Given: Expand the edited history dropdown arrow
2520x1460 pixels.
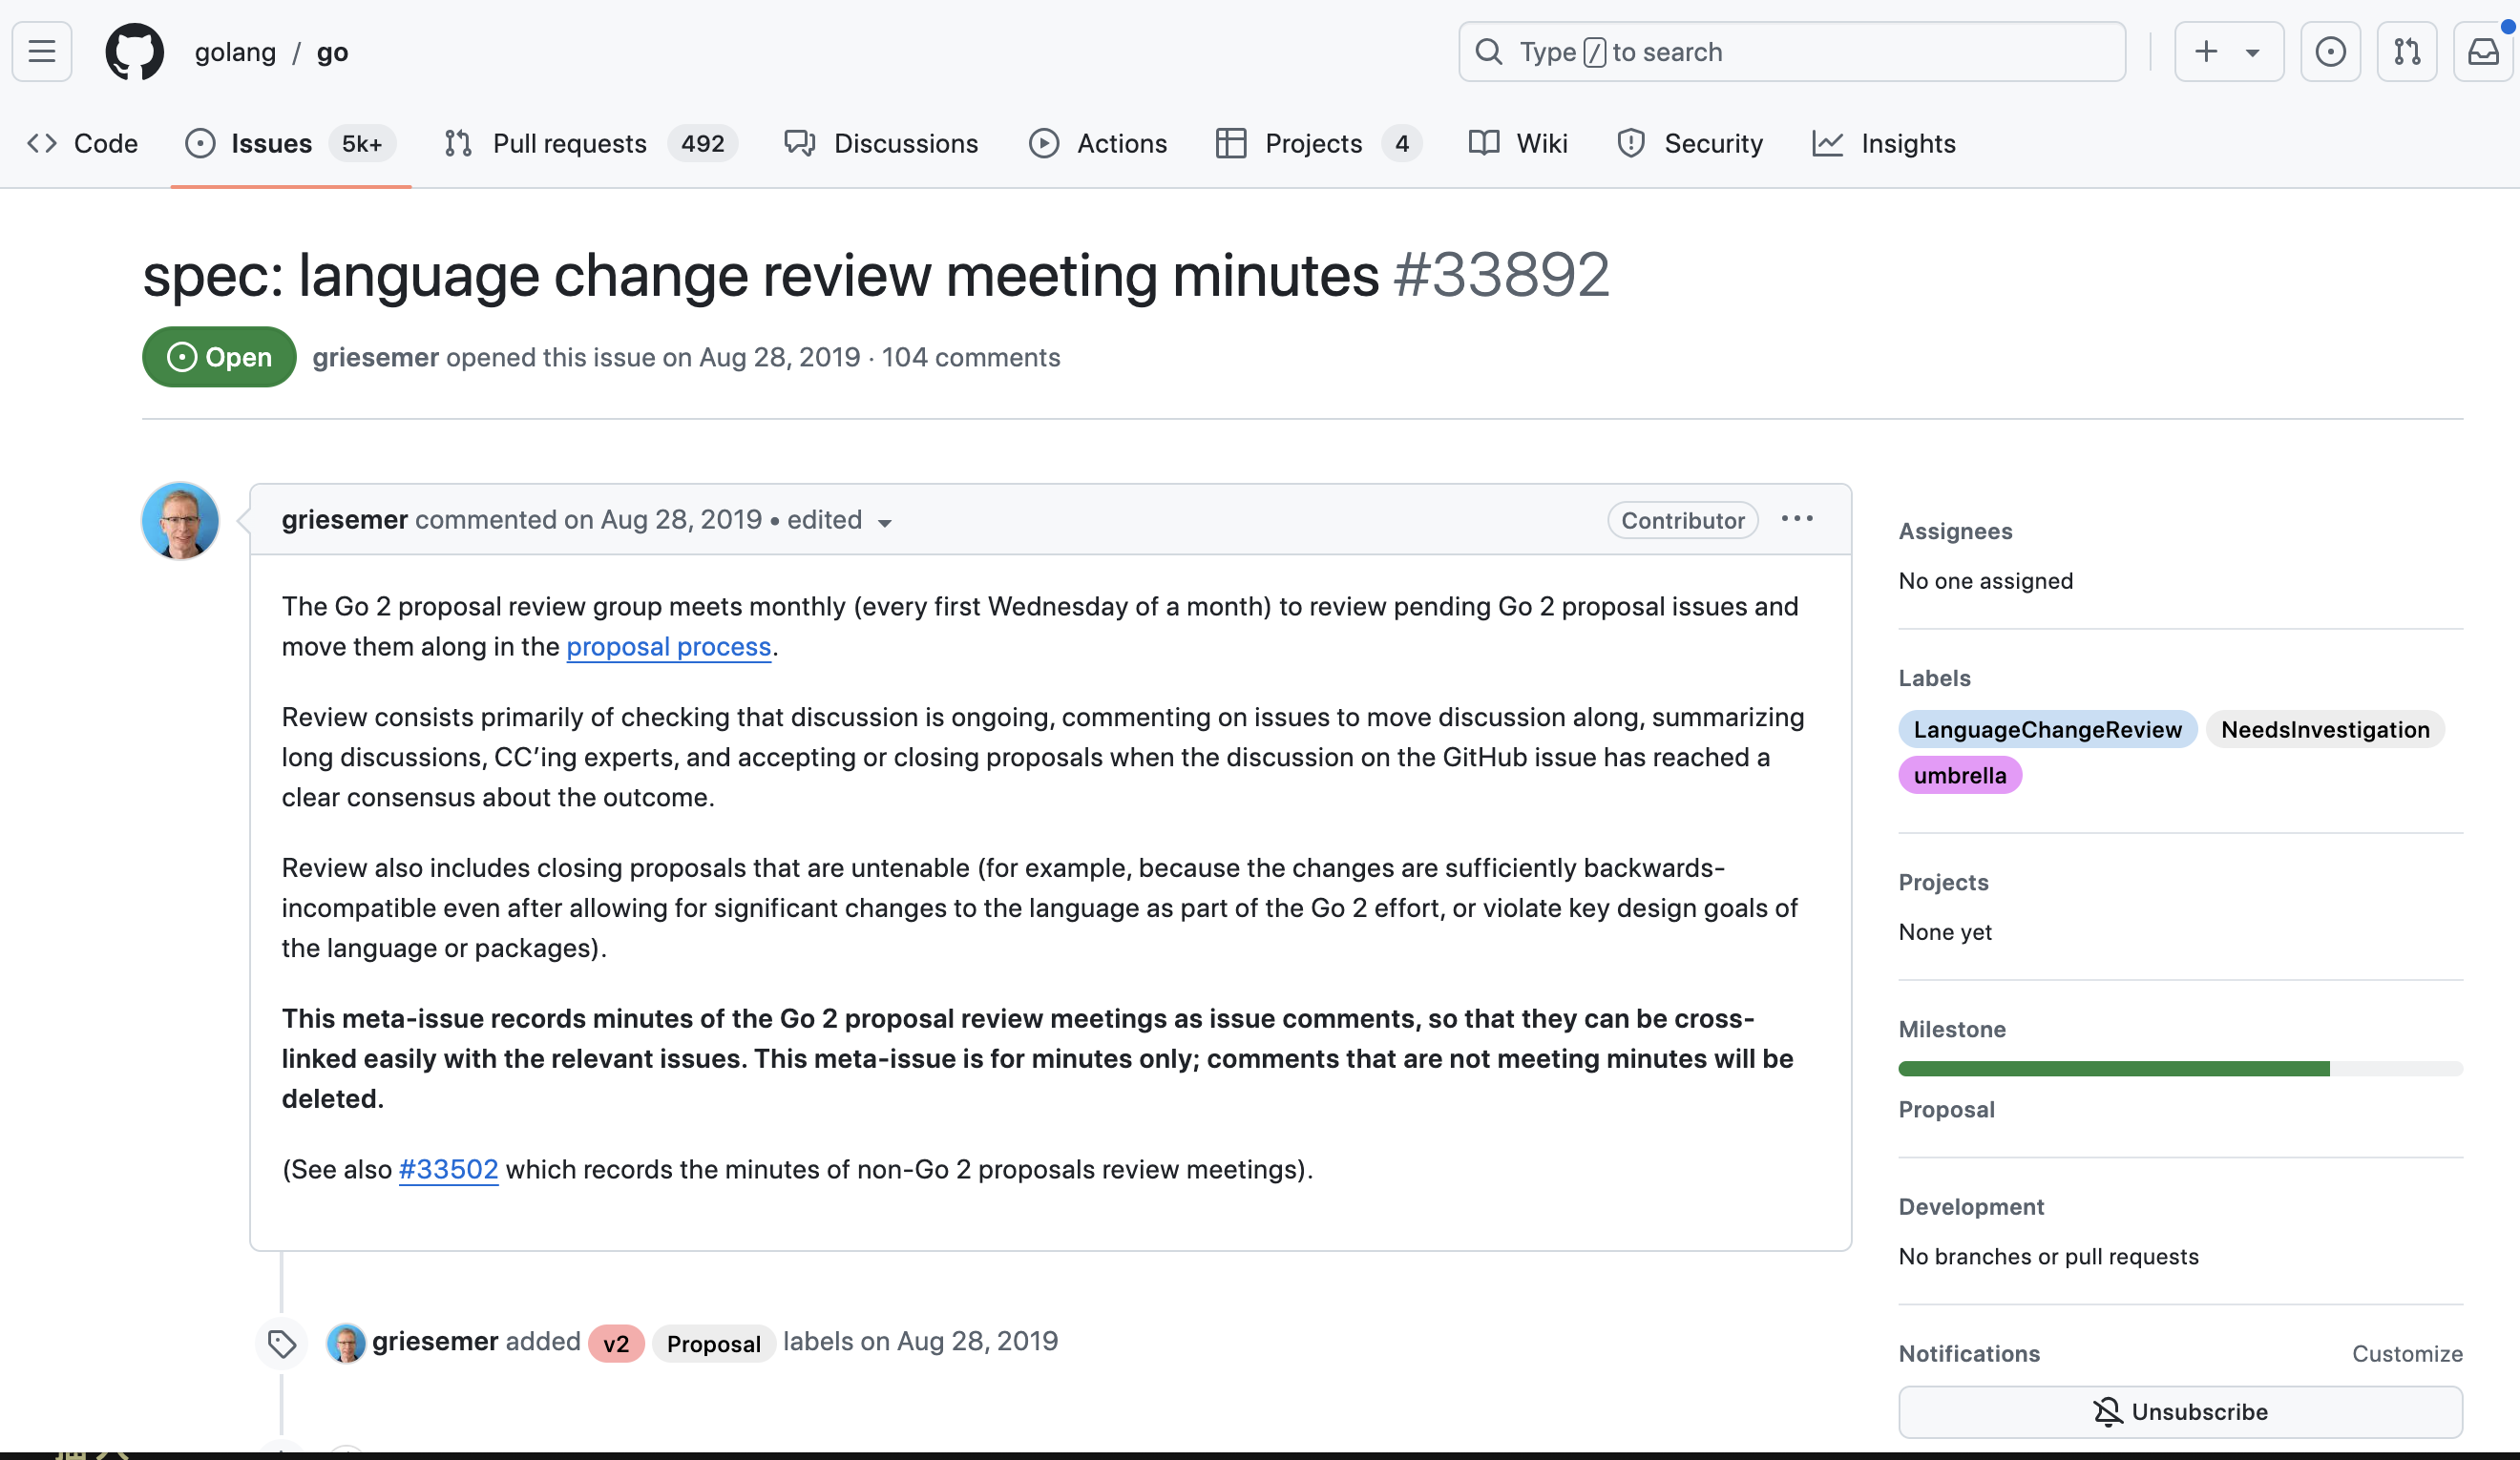Looking at the screenshot, I should click(885, 523).
